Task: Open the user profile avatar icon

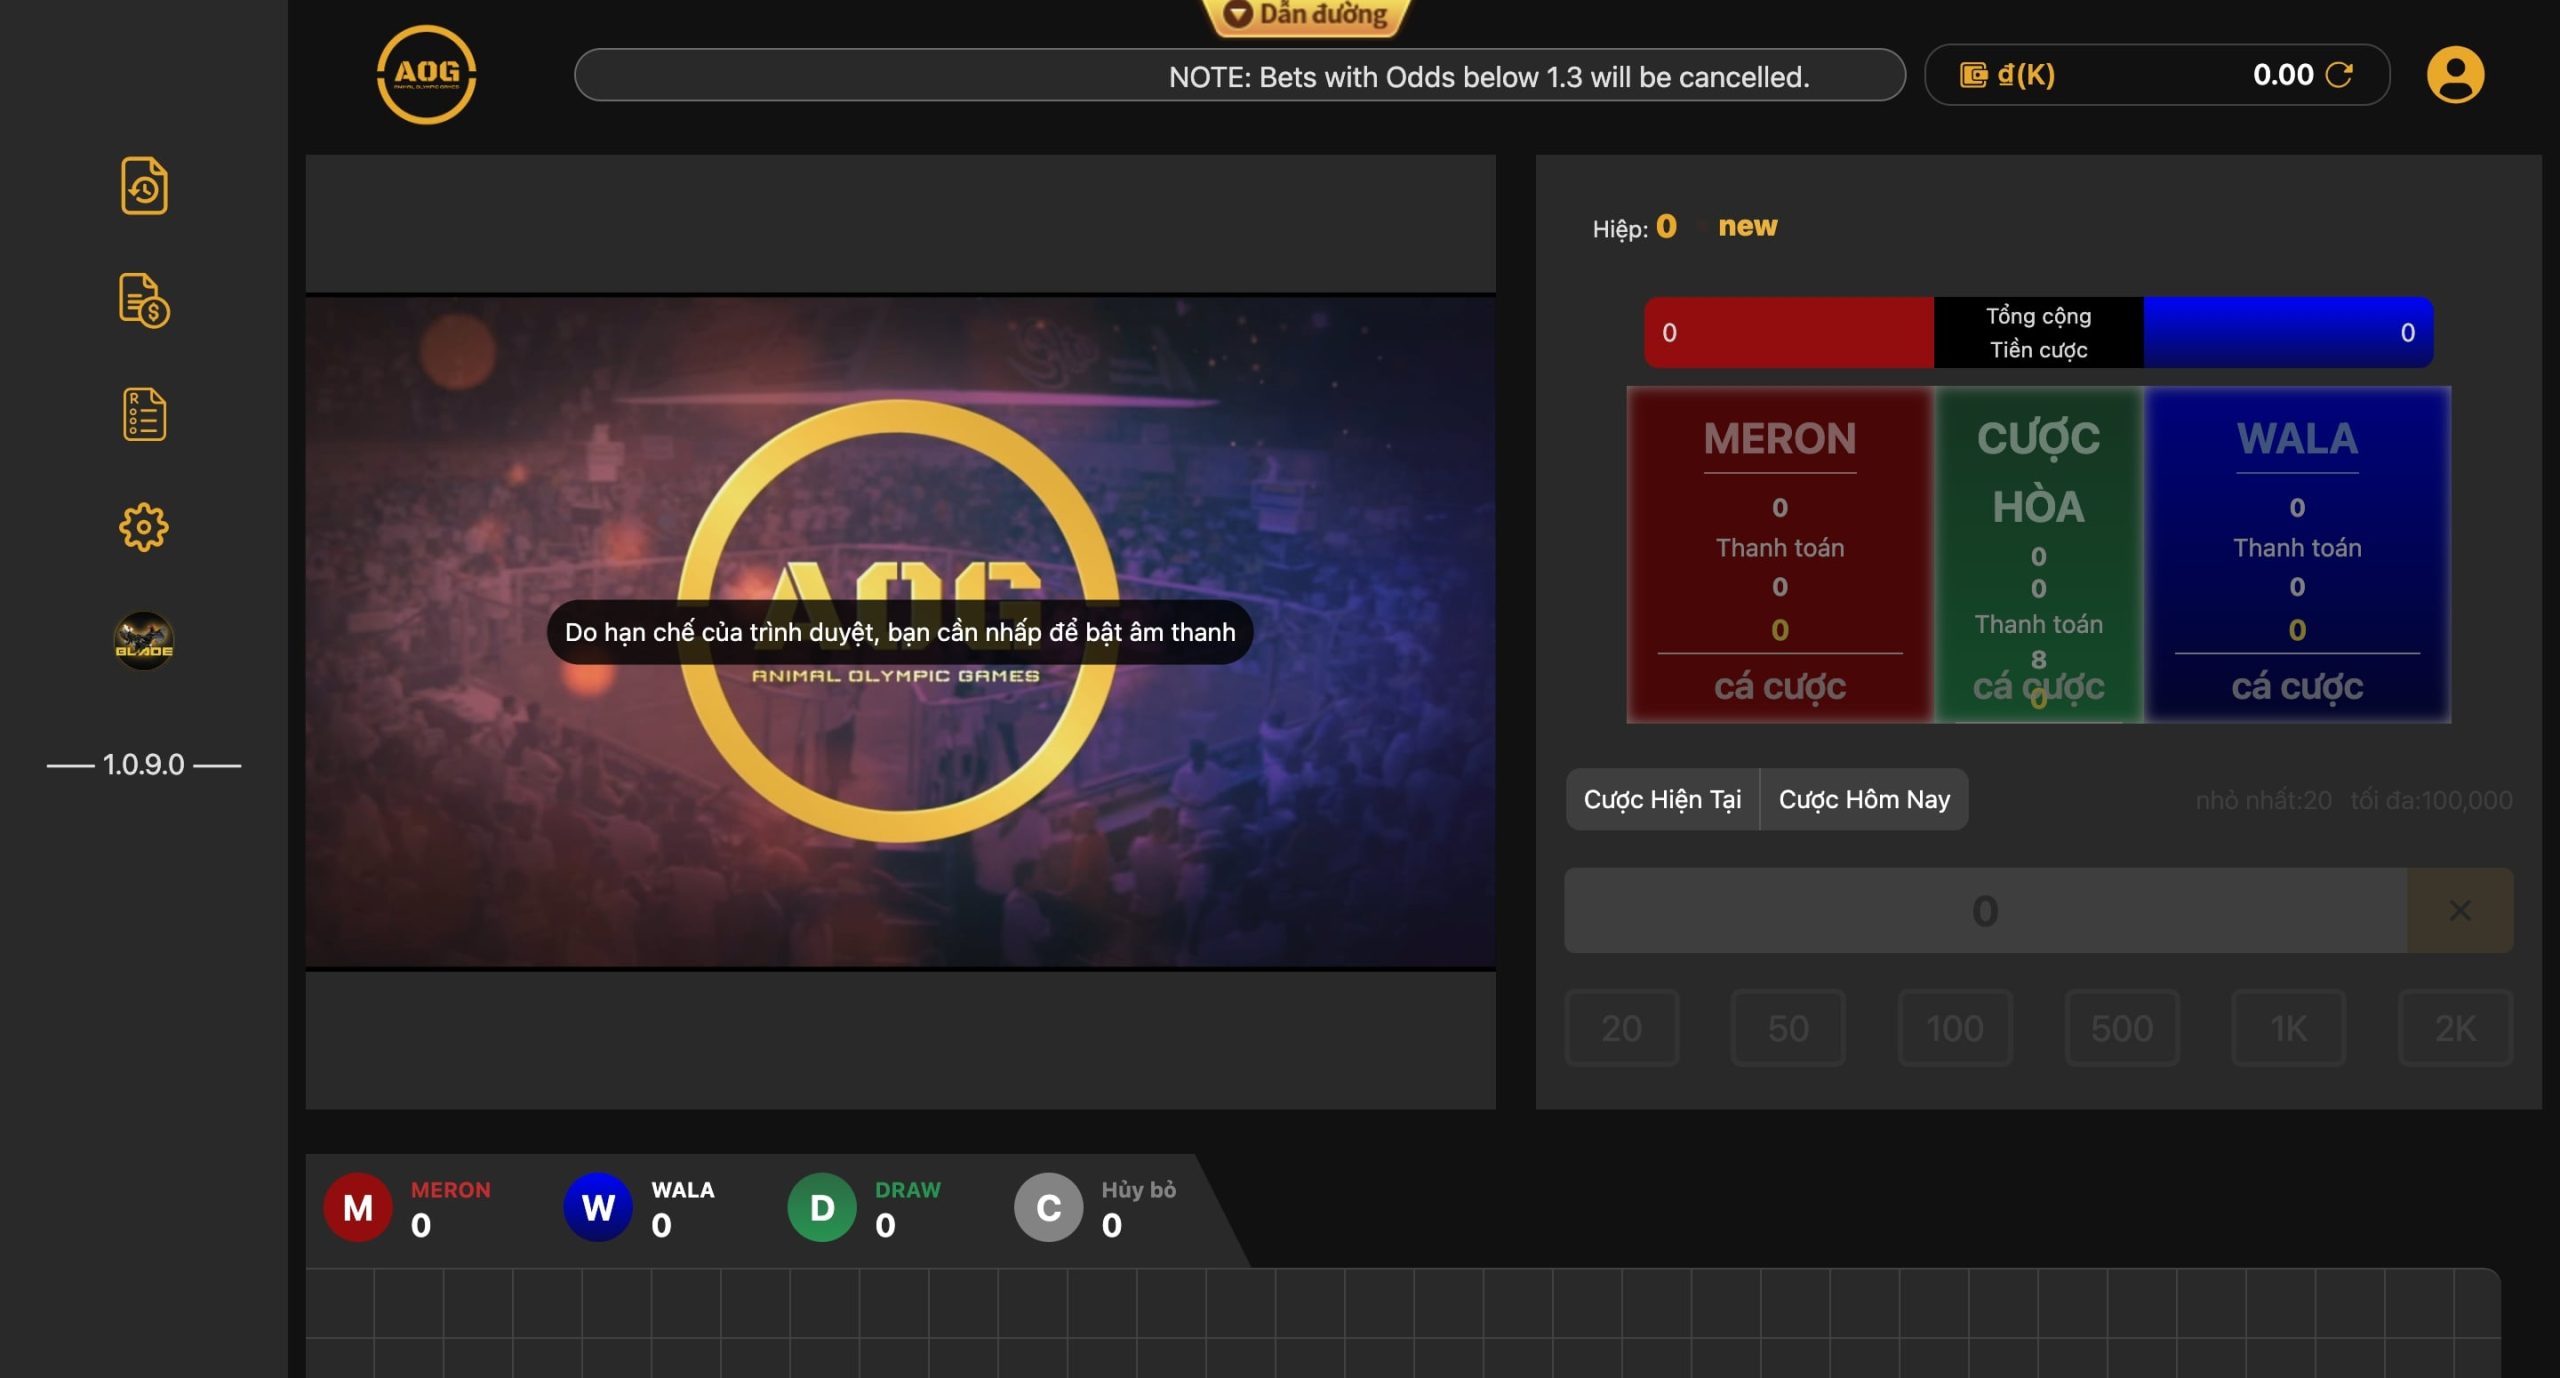Action: pos(2455,75)
